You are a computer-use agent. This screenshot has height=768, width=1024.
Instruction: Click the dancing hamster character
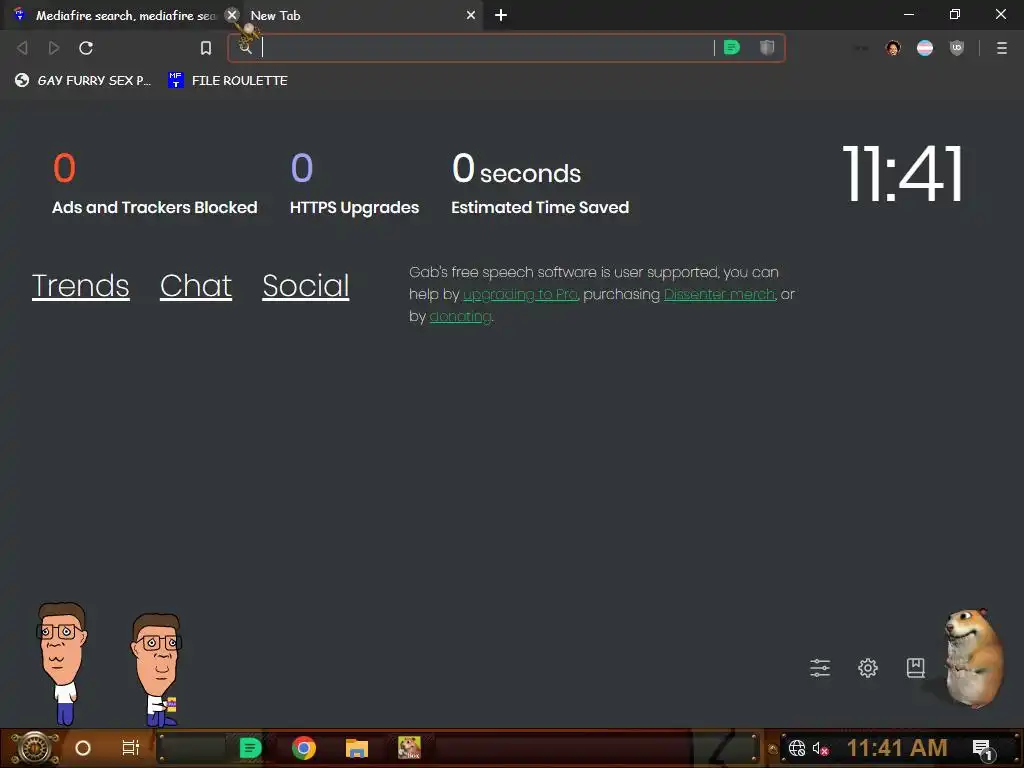974,658
